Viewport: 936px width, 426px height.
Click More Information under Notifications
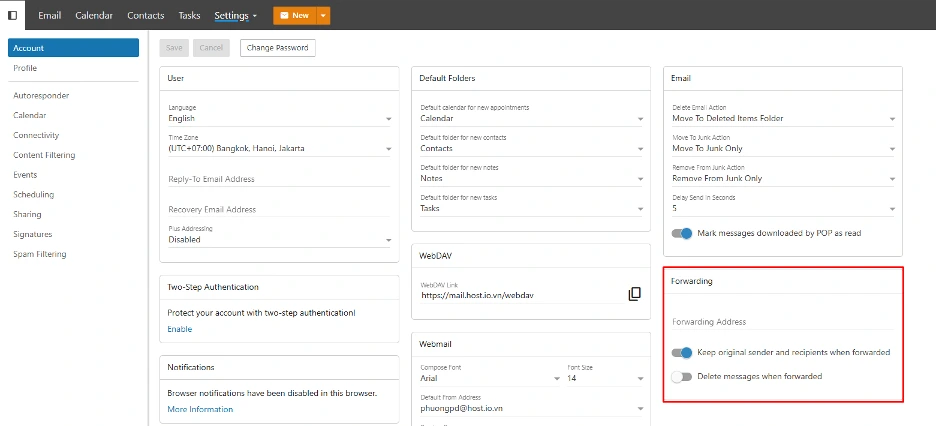(x=200, y=409)
